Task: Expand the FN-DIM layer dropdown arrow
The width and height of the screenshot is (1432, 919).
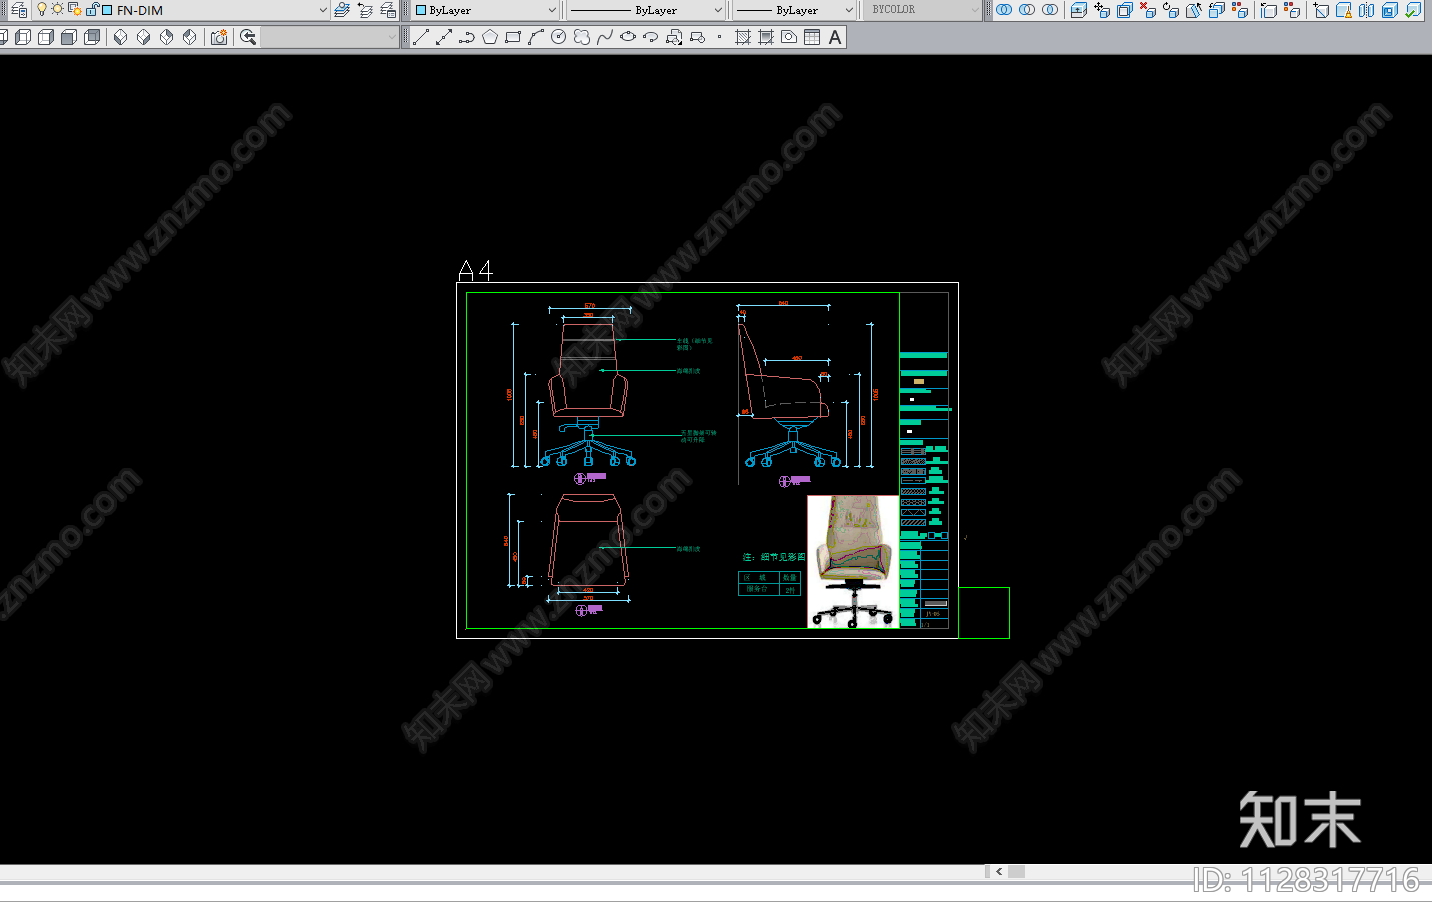Action: 322,10
